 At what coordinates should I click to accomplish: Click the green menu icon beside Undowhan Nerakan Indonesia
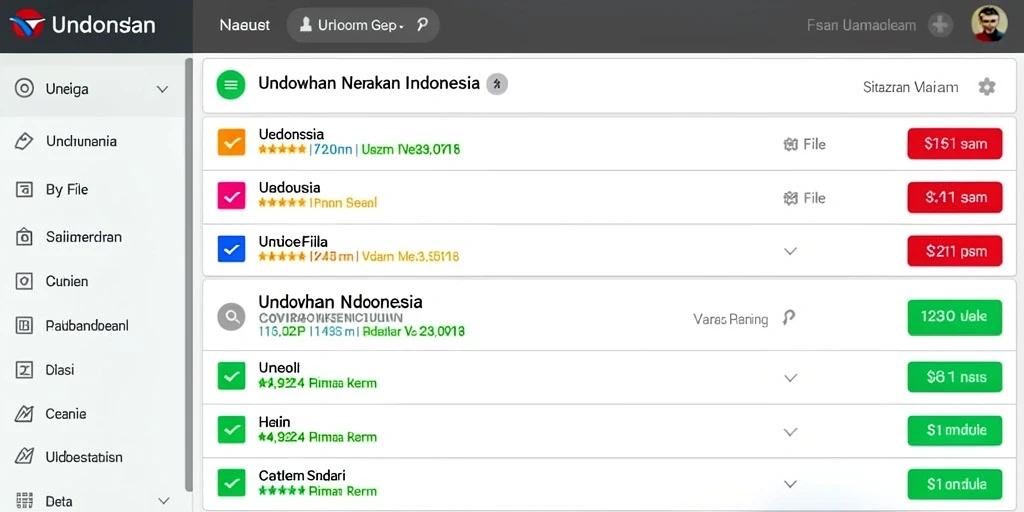(x=231, y=85)
